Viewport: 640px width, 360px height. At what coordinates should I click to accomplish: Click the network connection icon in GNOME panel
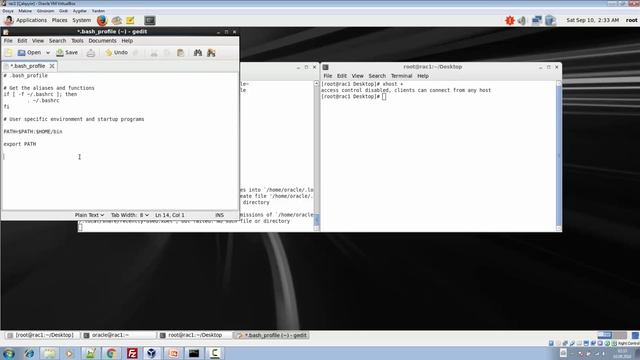tap(537, 20)
